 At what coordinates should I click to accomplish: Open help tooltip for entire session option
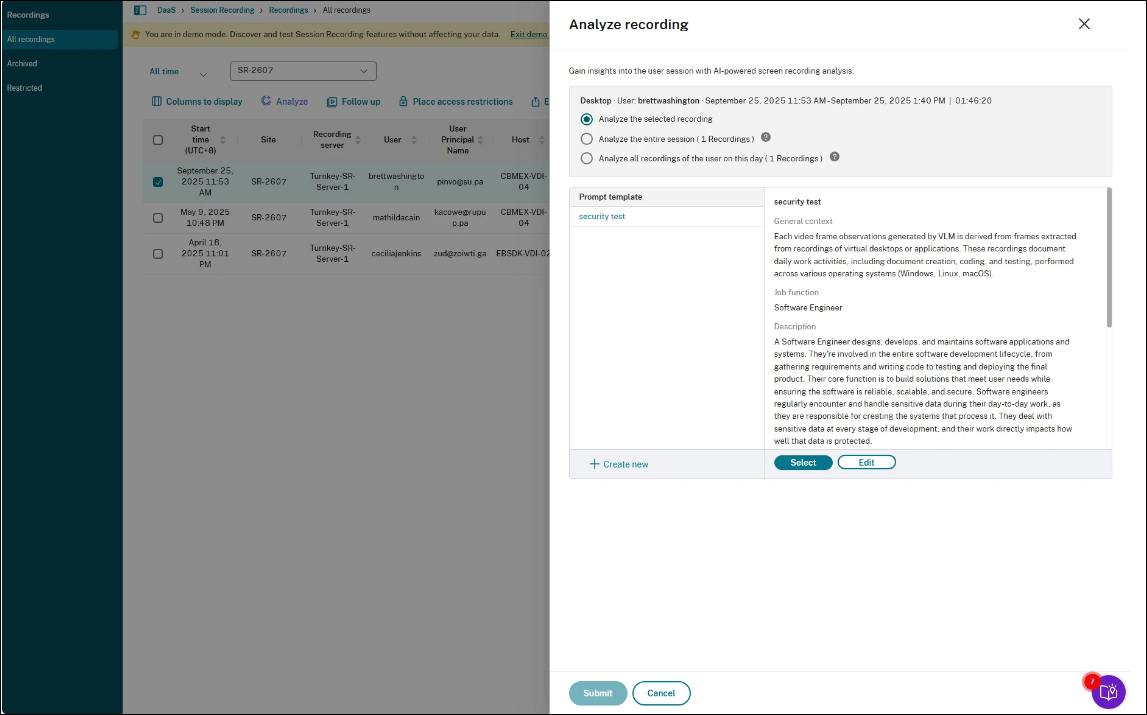coord(766,138)
